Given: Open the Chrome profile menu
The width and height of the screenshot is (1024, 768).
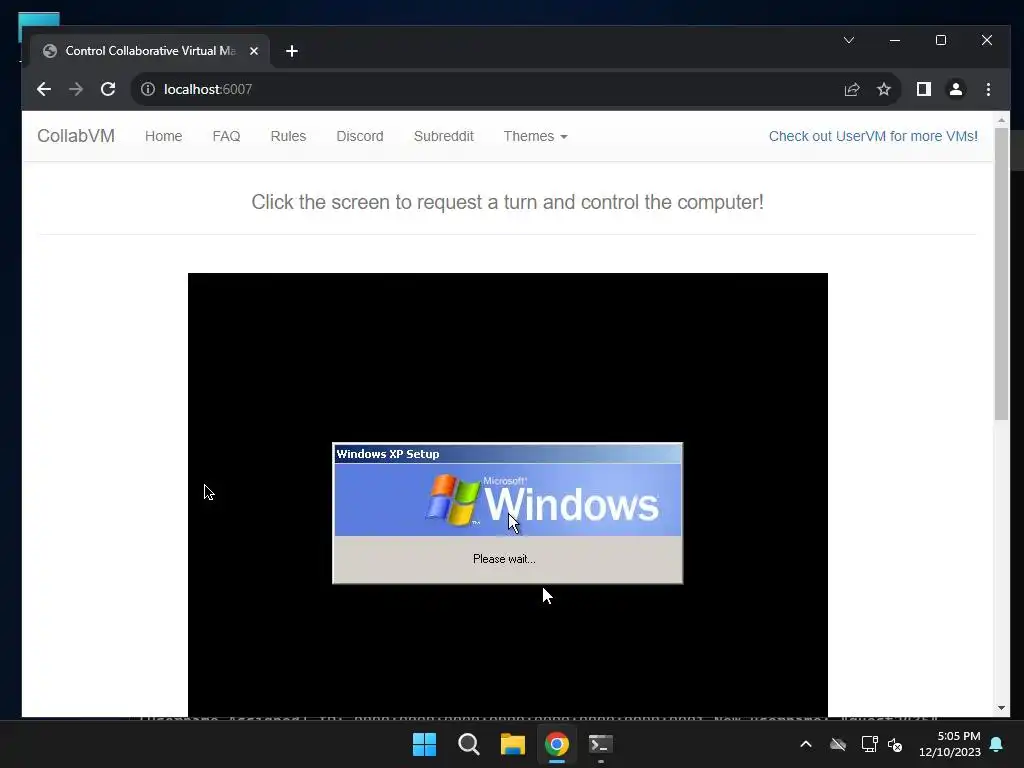Looking at the screenshot, I should pyautogui.click(x=955, y=89).
